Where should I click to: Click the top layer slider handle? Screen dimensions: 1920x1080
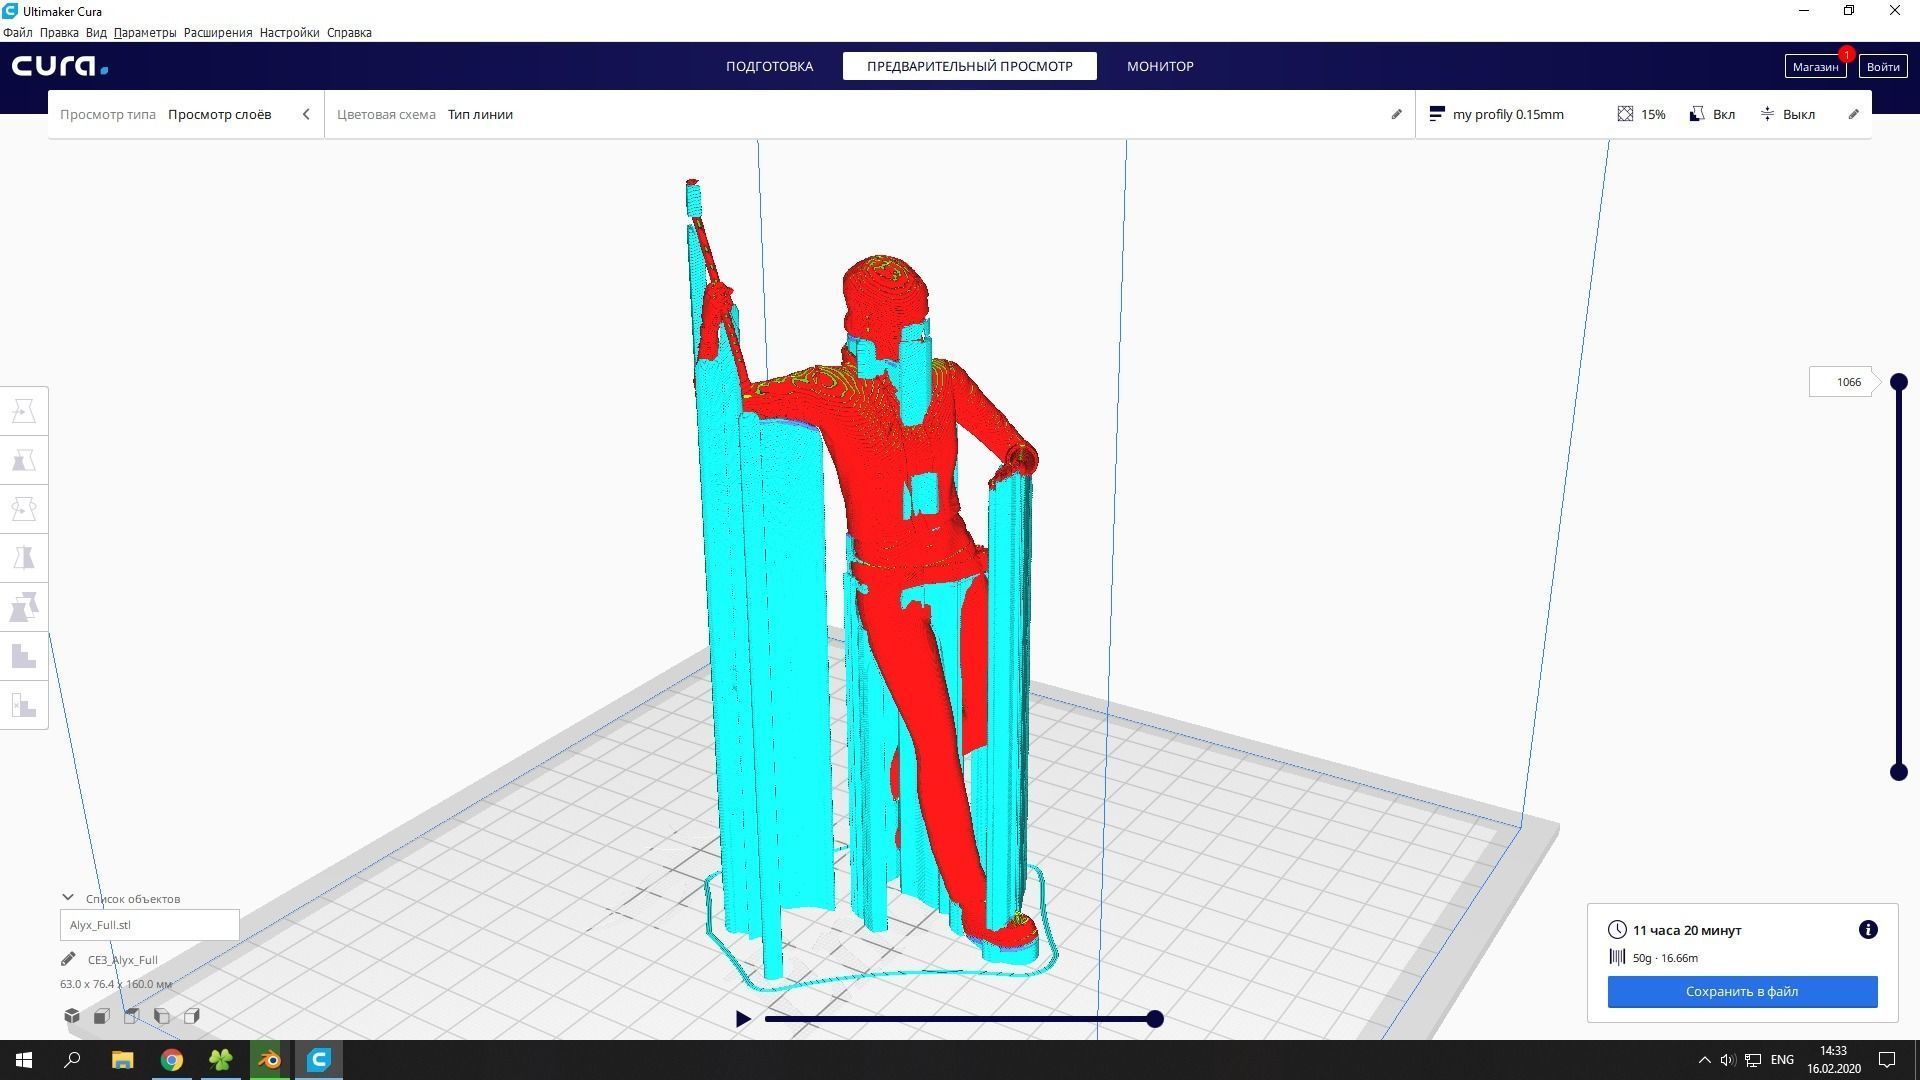click(1898, 382)
